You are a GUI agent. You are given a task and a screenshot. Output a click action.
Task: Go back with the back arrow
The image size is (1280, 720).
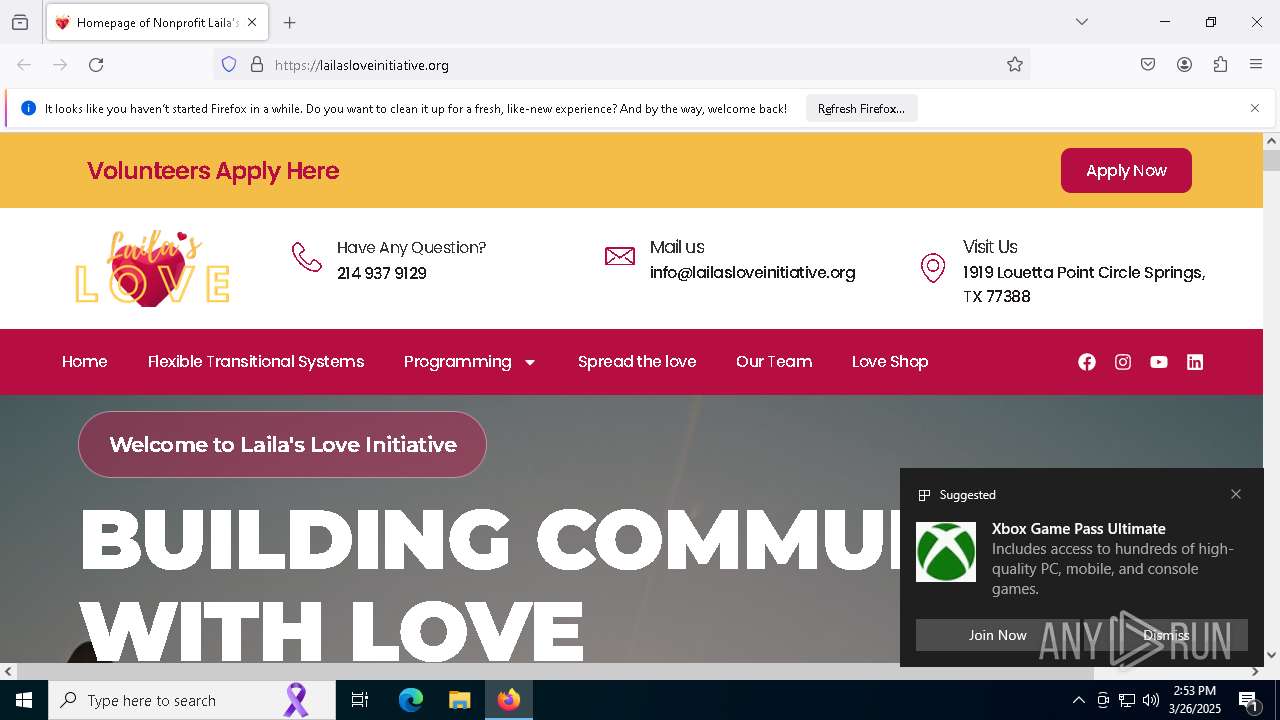[24, 65]
